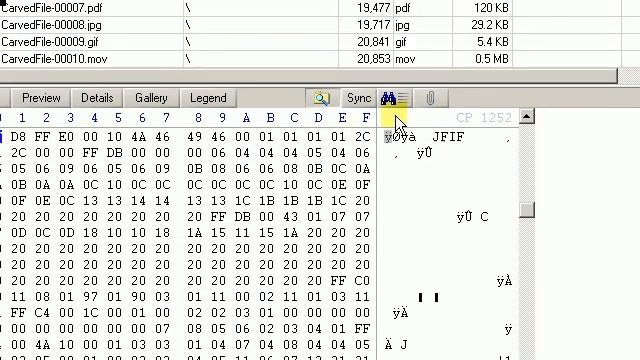
Task: Click column header F in hex view
Action: (x=366, y=118)
